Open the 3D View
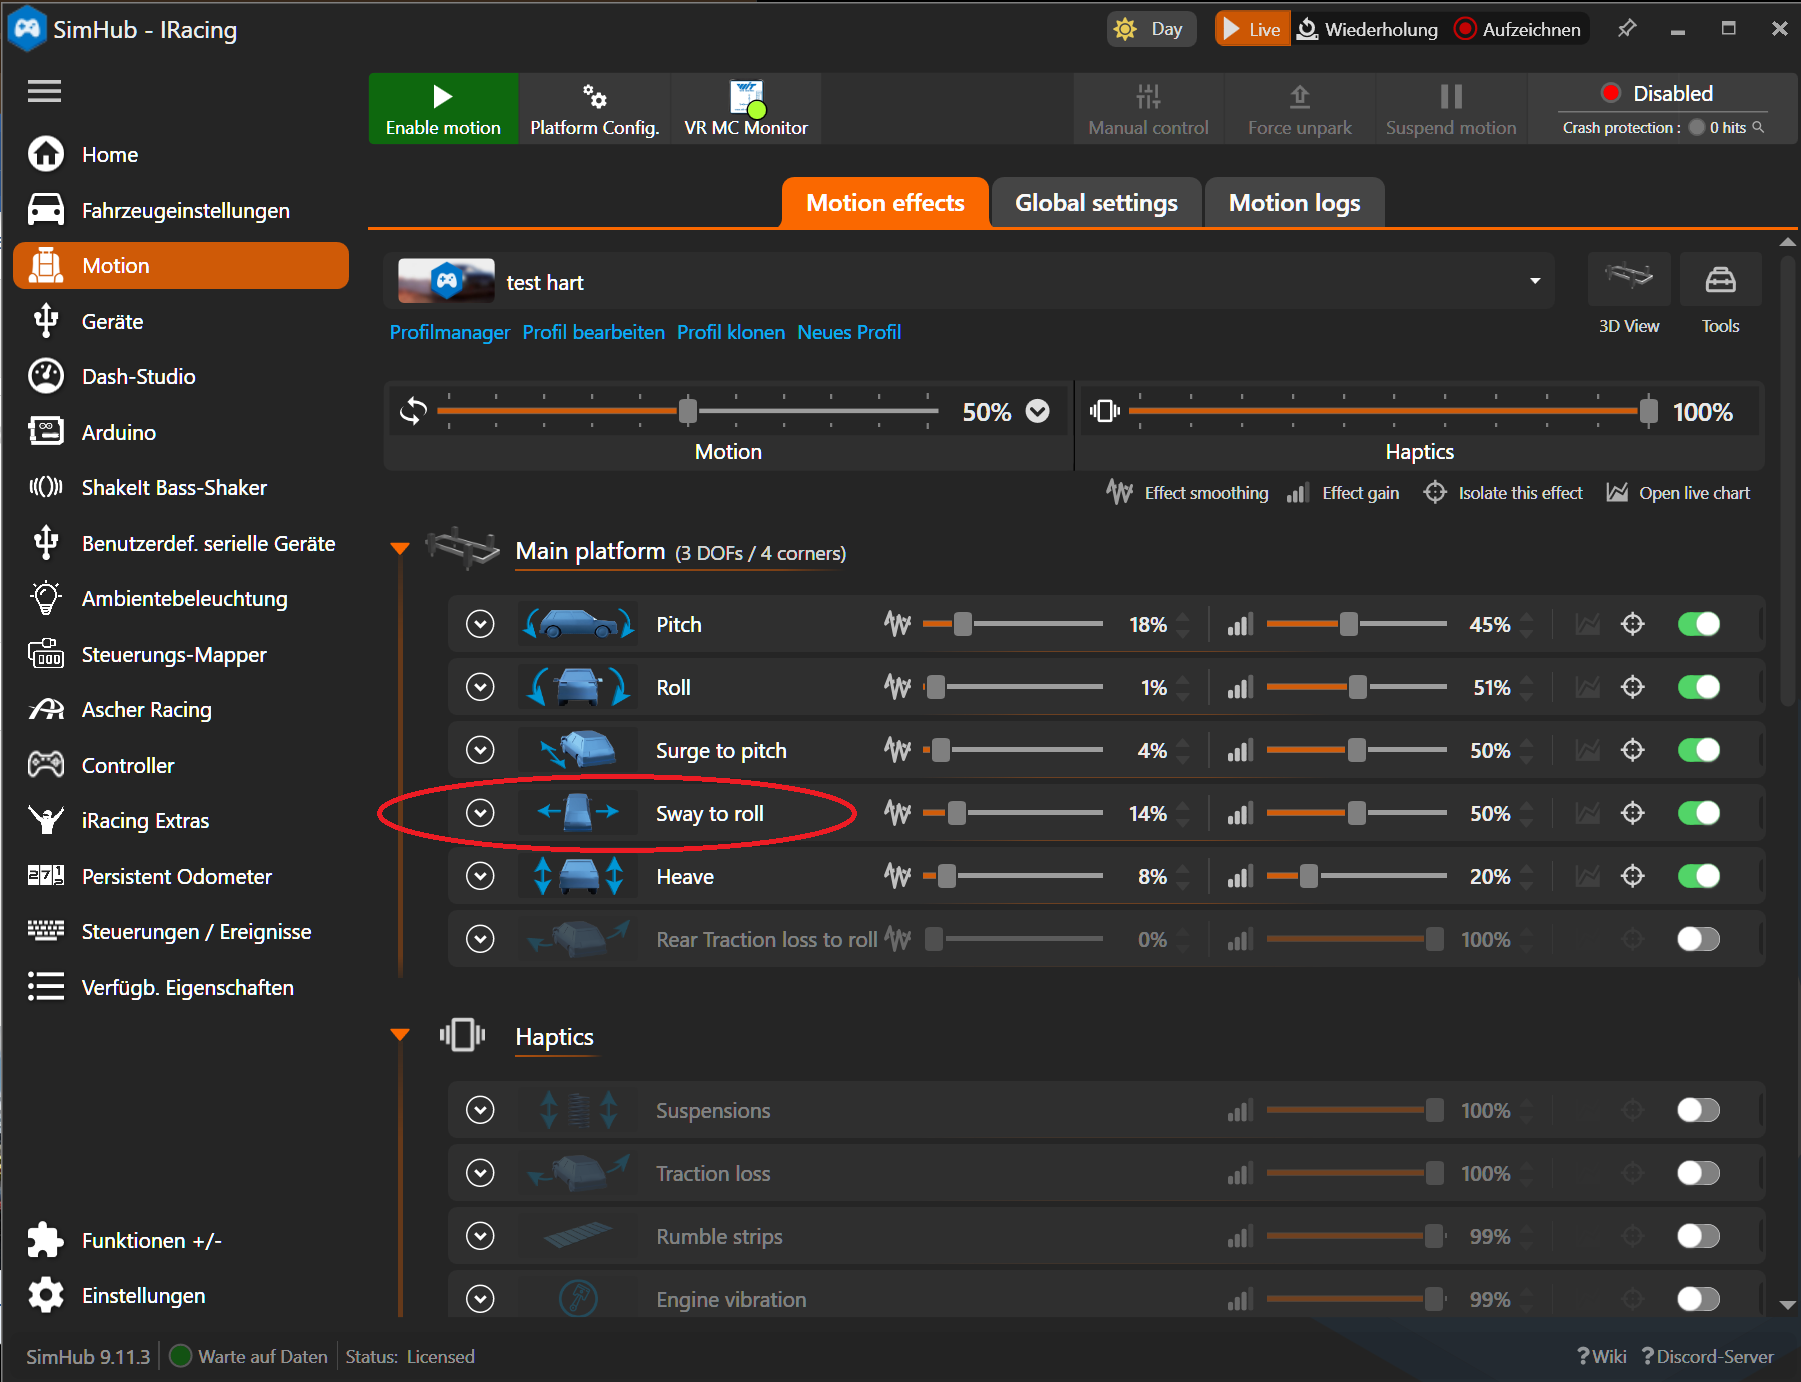Screen dimensions: 1801x1382 point(1629,280)
